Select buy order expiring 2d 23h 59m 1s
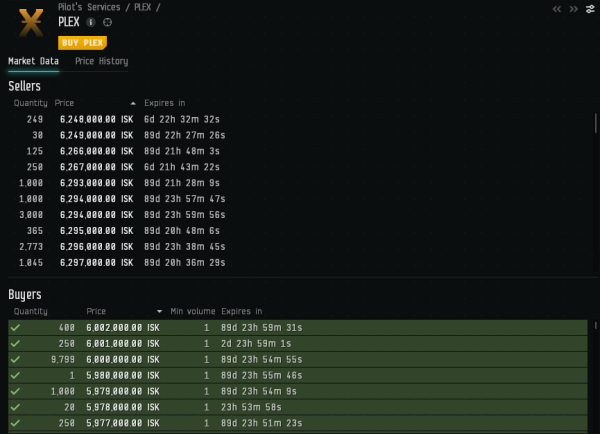Viewport: 600px width, 434px height. [298, 344]
